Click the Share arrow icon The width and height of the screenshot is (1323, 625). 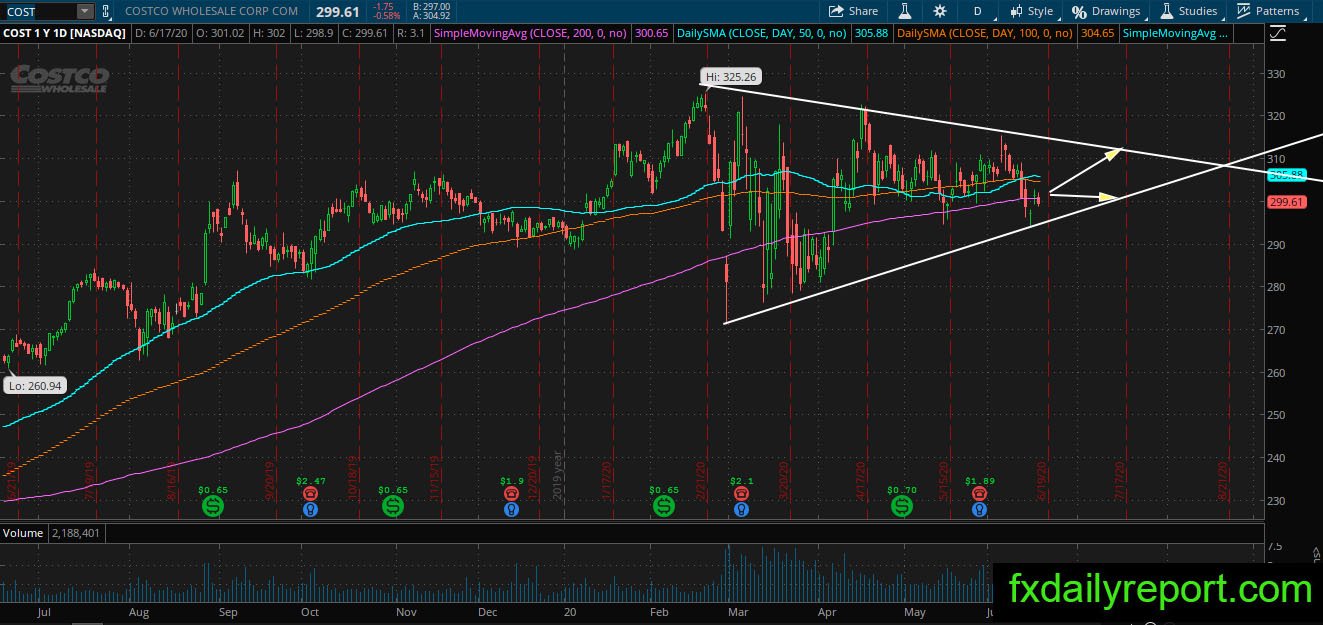point(836,11)
